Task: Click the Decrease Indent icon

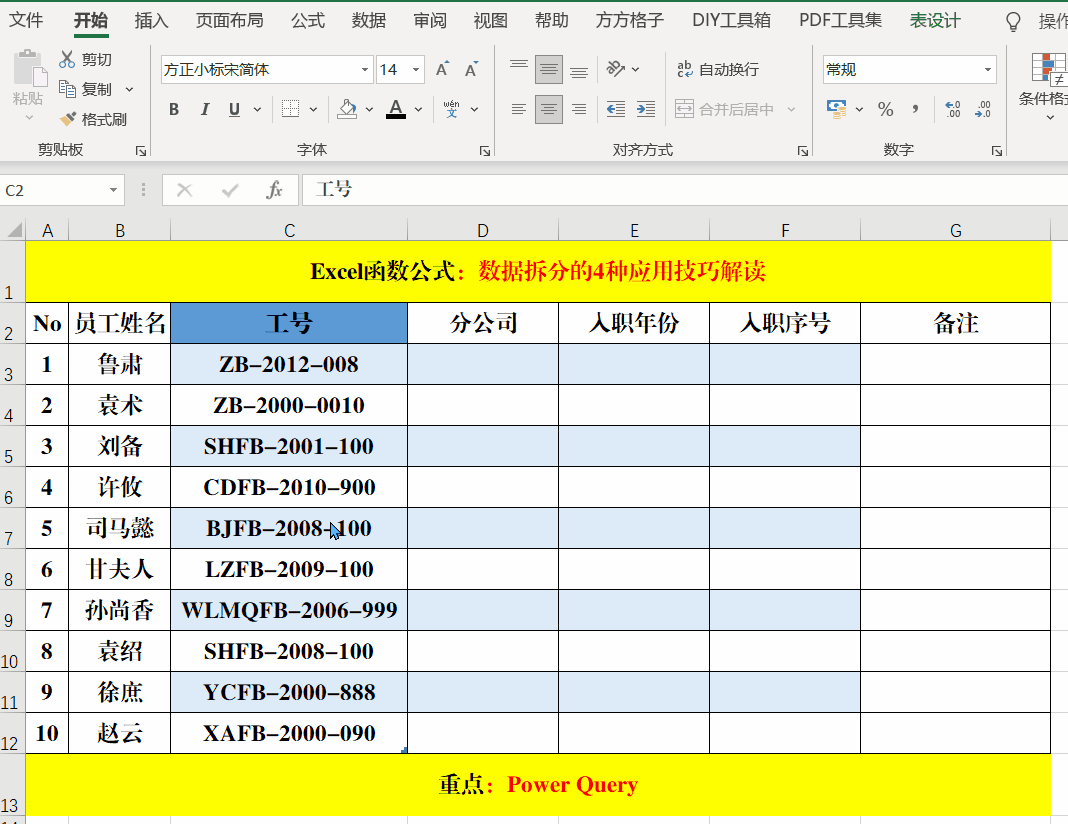Action: (616, 109)
